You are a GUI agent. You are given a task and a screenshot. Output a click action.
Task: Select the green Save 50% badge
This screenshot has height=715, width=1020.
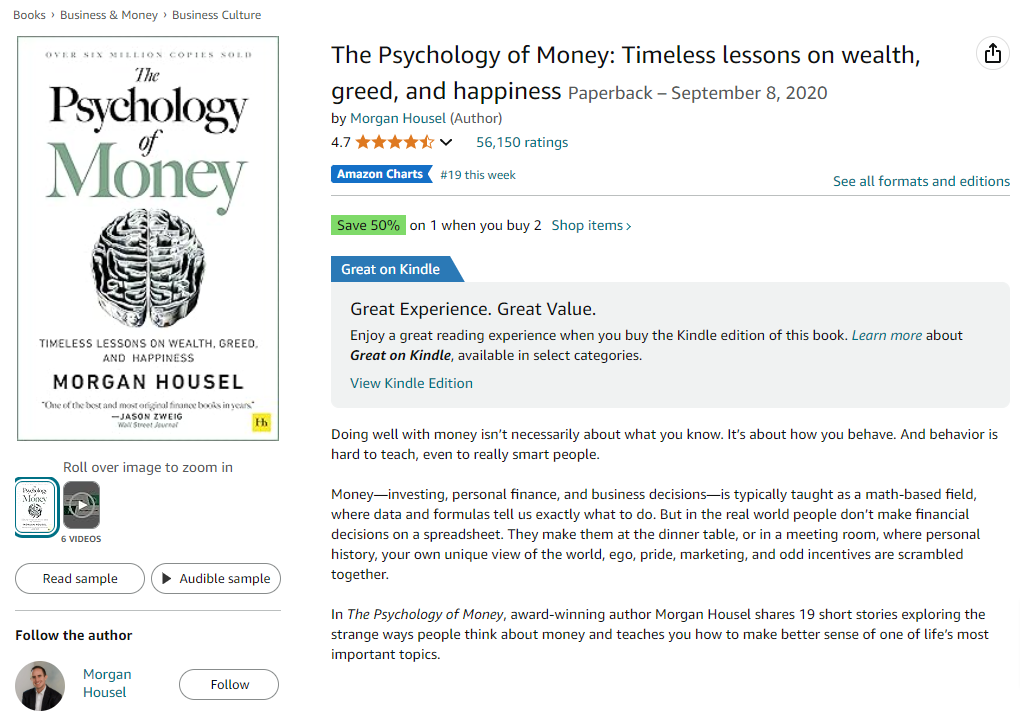(x=368, y=224)
